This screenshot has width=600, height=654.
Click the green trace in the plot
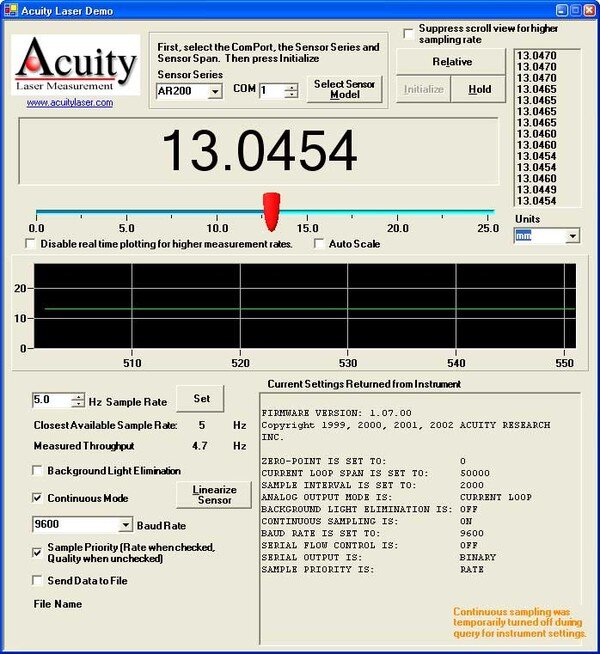(309, 309)
